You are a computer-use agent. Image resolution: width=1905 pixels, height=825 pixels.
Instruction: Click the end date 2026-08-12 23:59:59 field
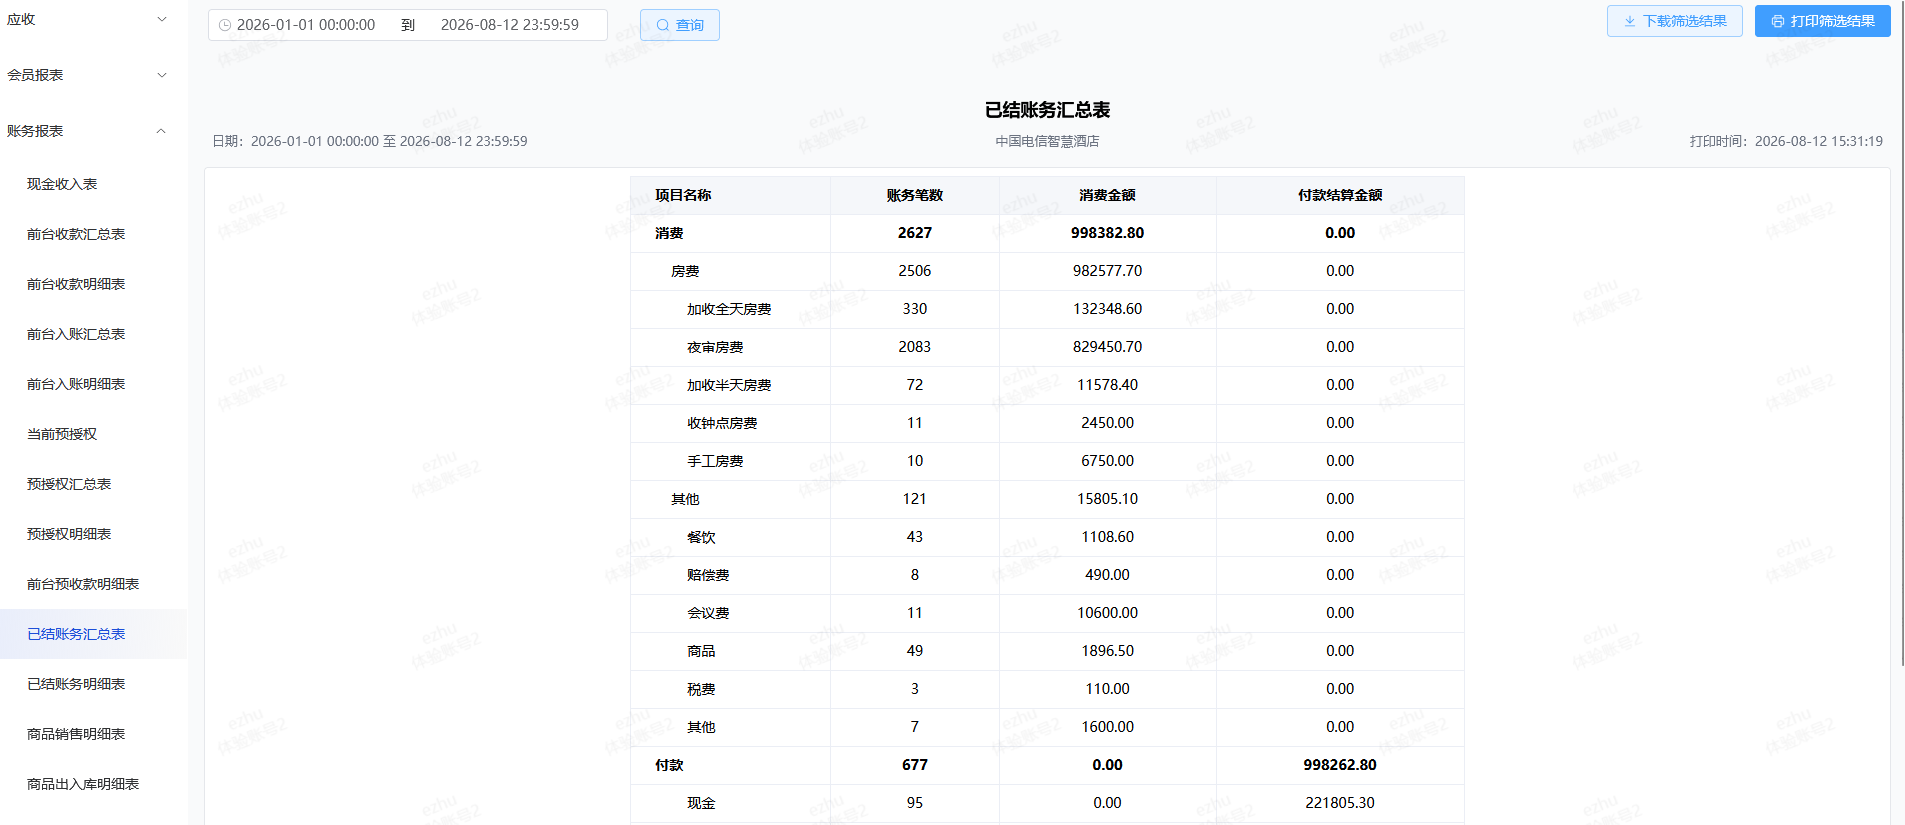coord(510,25)
